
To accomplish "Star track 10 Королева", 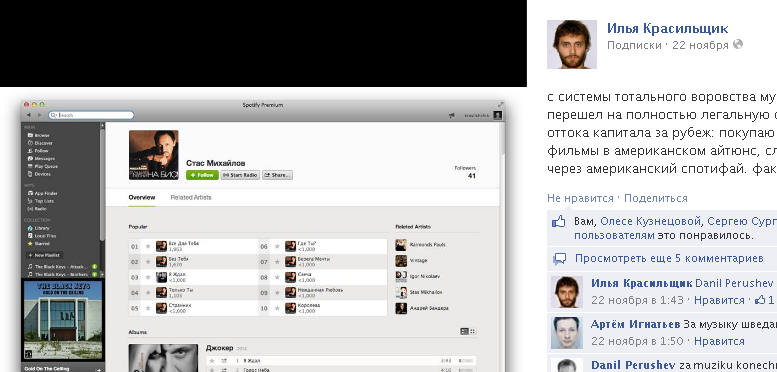I will coord(277,308).
